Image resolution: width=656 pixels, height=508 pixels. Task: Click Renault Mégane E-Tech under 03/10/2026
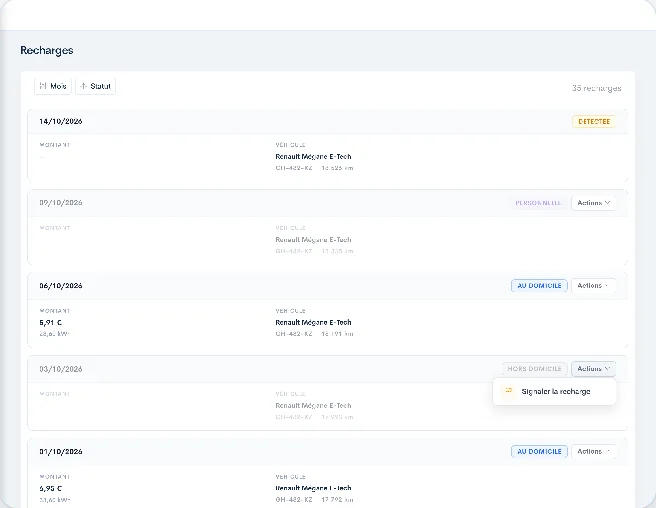click(313, 405)
